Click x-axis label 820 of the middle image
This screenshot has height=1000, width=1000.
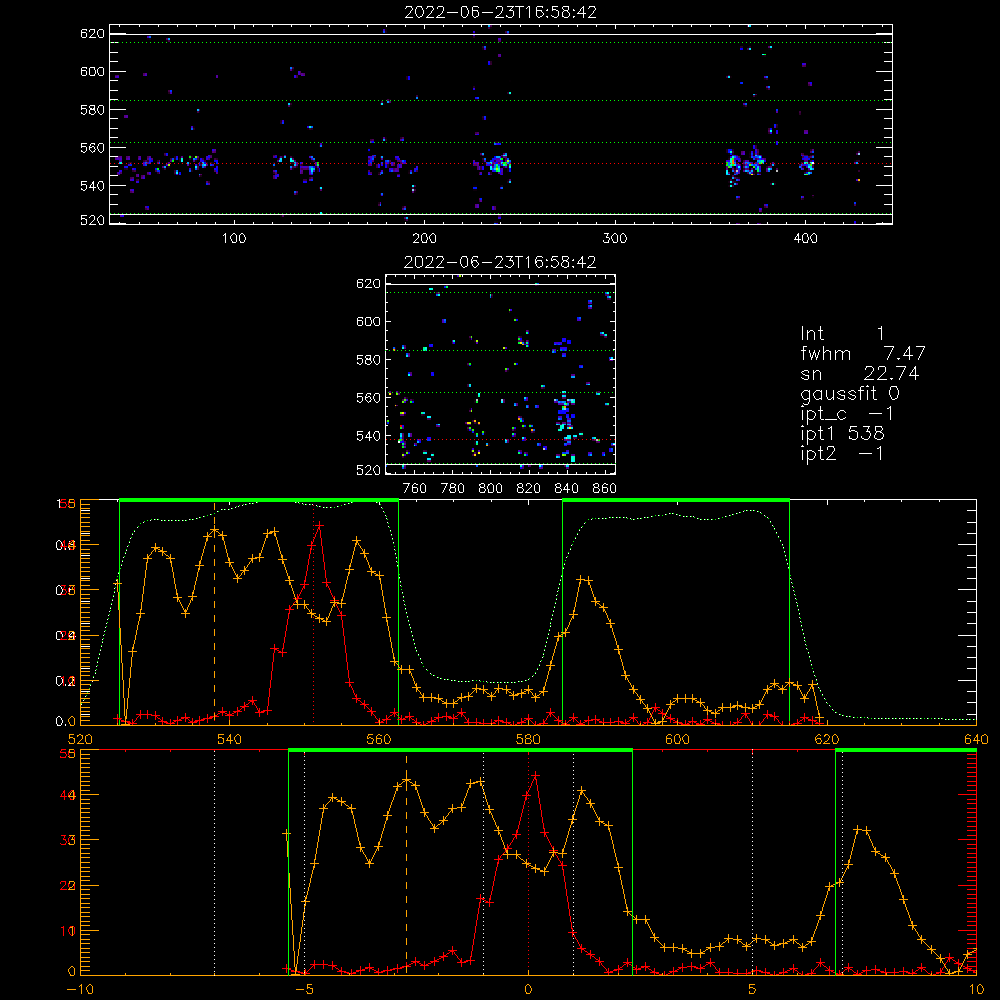529,489
